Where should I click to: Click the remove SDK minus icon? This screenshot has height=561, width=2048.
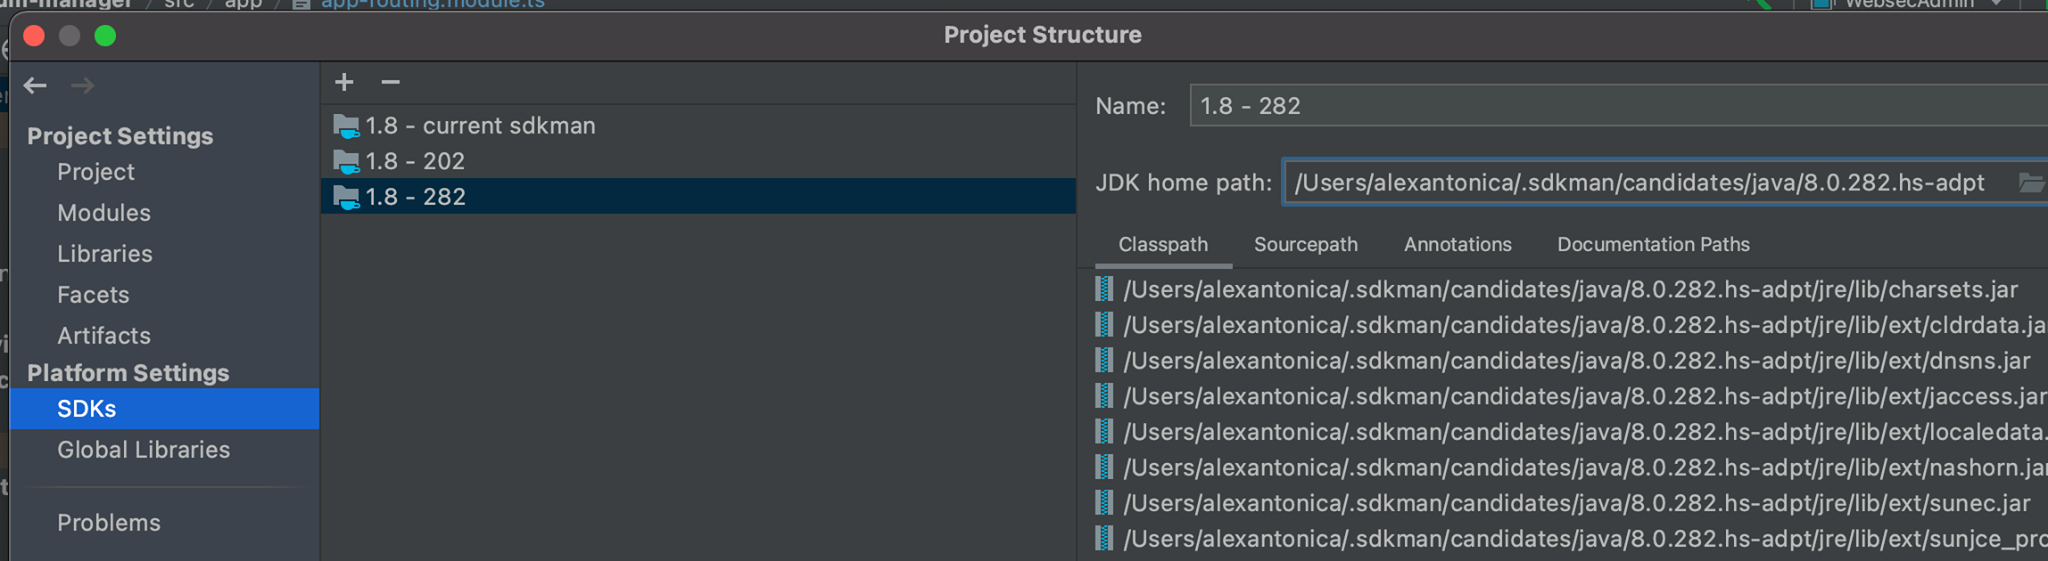coord(391,82)
